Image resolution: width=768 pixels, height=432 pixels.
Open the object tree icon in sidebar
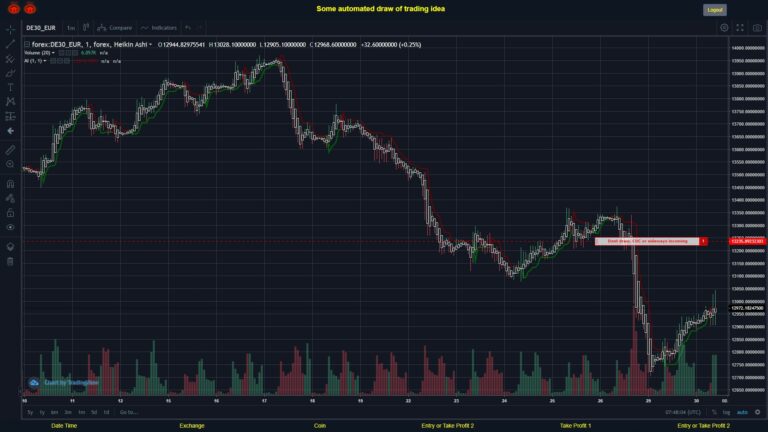[10, 246]
